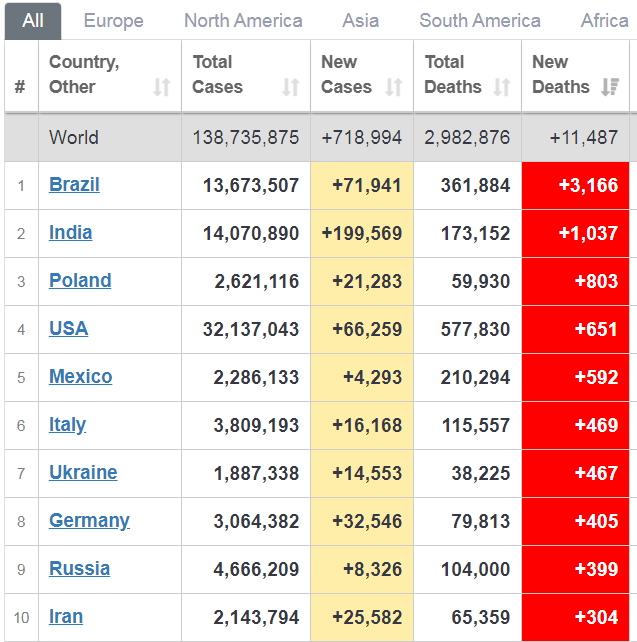Open the Europe tab
The image size is (637, 642).
pyautogui.click(x=113, y=21)
